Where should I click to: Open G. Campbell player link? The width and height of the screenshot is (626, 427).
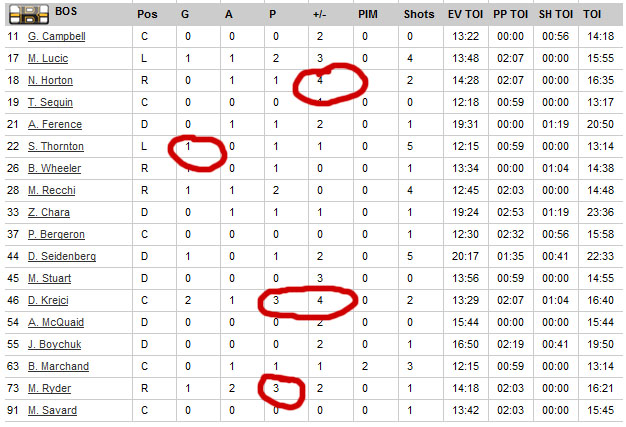(57, 36)
